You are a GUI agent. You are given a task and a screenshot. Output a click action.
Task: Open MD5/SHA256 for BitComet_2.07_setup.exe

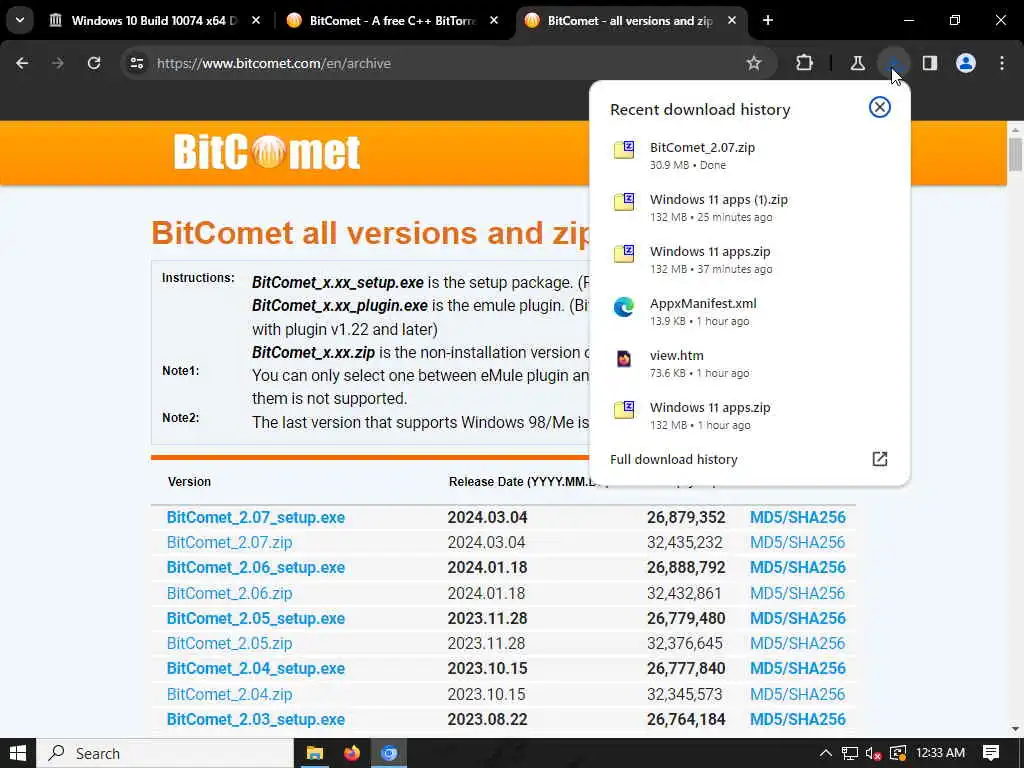[x=797, y=517]
